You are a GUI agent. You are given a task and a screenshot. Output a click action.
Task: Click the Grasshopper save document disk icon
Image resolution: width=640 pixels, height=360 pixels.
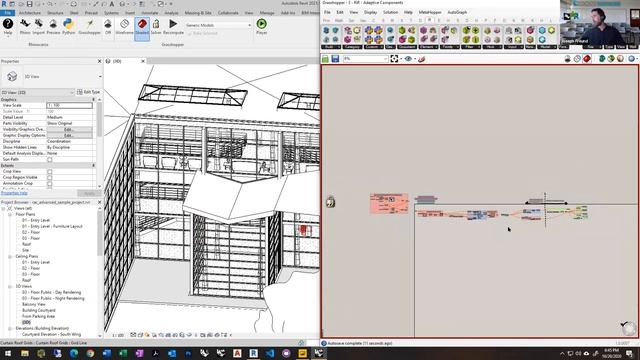[x=335, y=59]
